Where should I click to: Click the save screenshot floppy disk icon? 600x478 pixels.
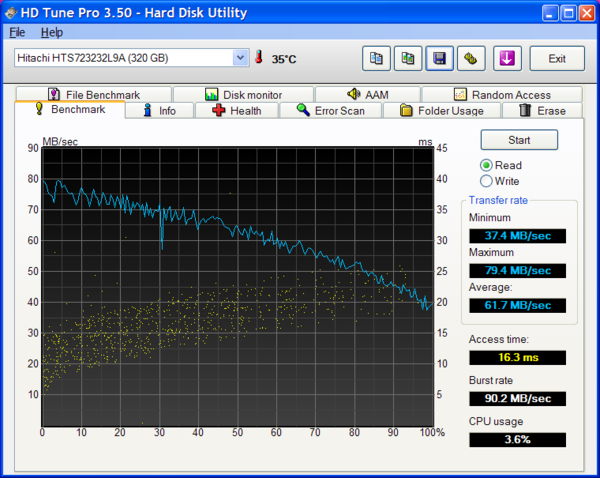(440, 58)
